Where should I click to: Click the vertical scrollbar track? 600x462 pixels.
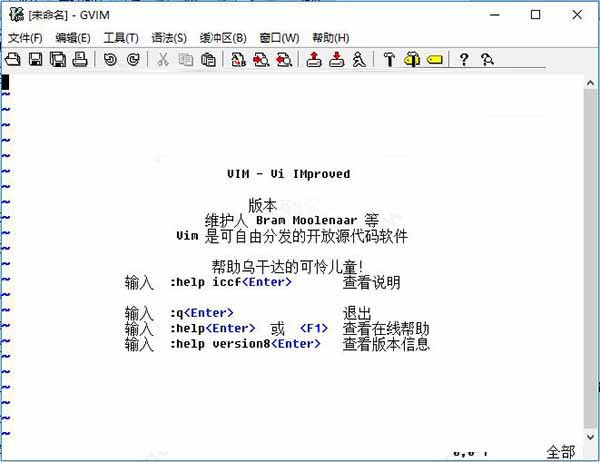click(x=590, y=259)
